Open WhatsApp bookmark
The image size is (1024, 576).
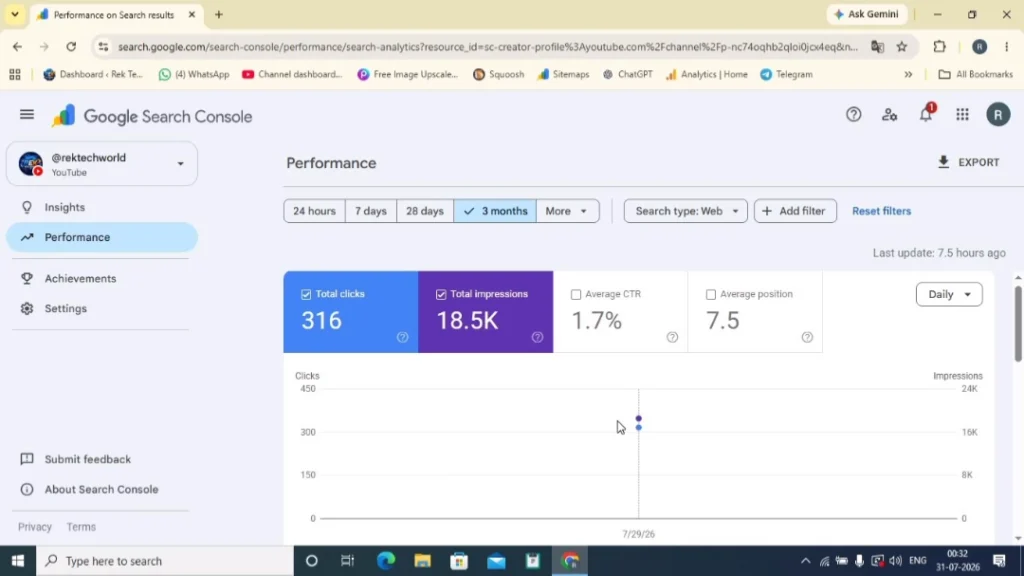pyautogui.click(x=194, y=74)
